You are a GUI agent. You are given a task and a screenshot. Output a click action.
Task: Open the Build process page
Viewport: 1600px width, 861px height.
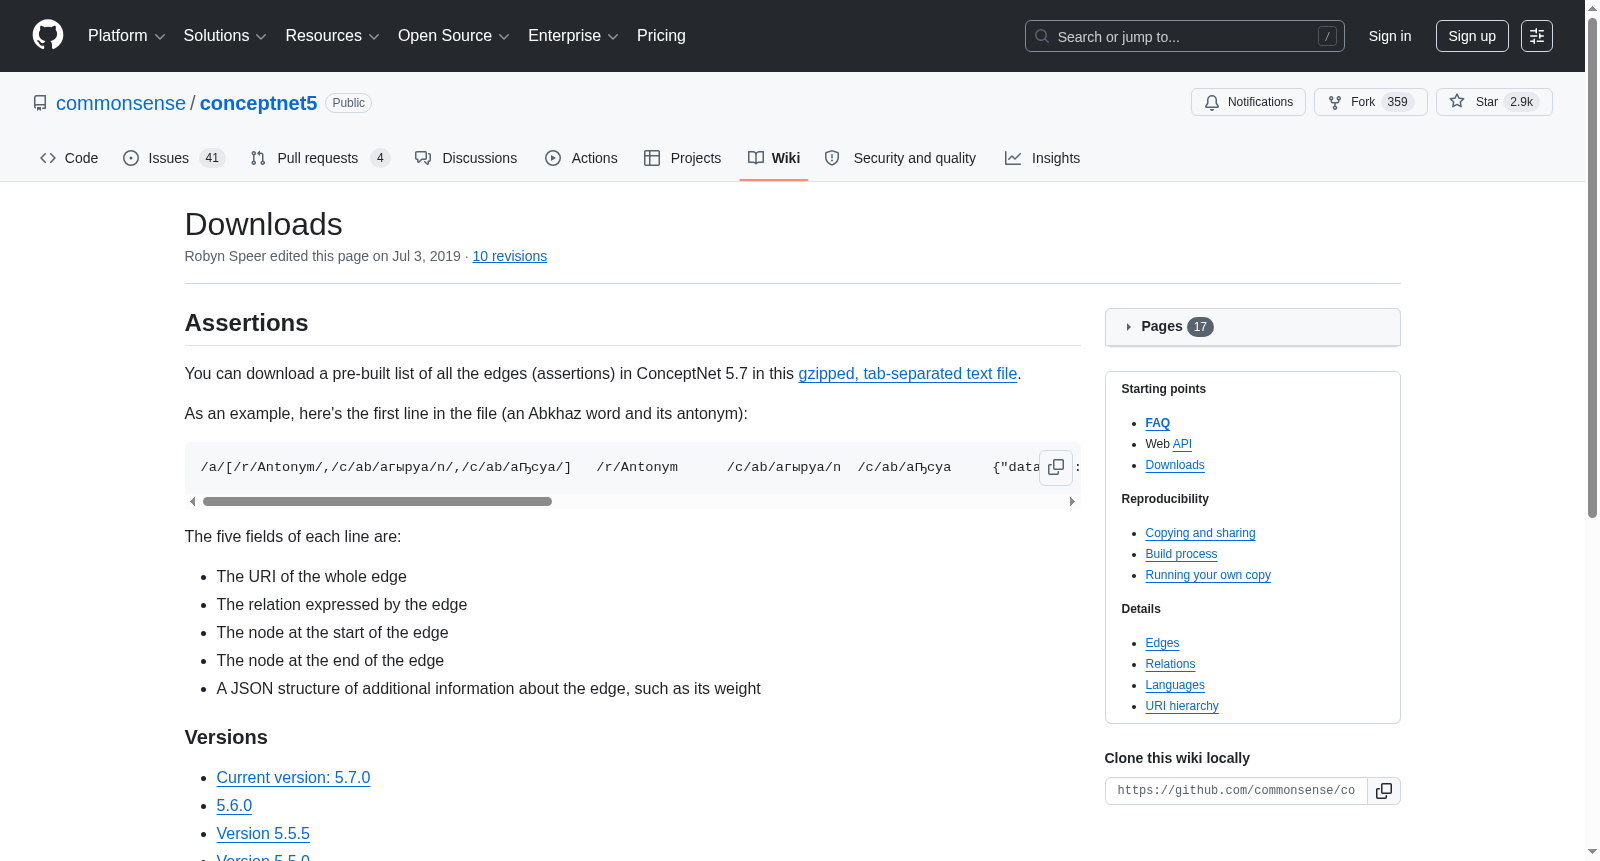click(x=1181, y=554)
